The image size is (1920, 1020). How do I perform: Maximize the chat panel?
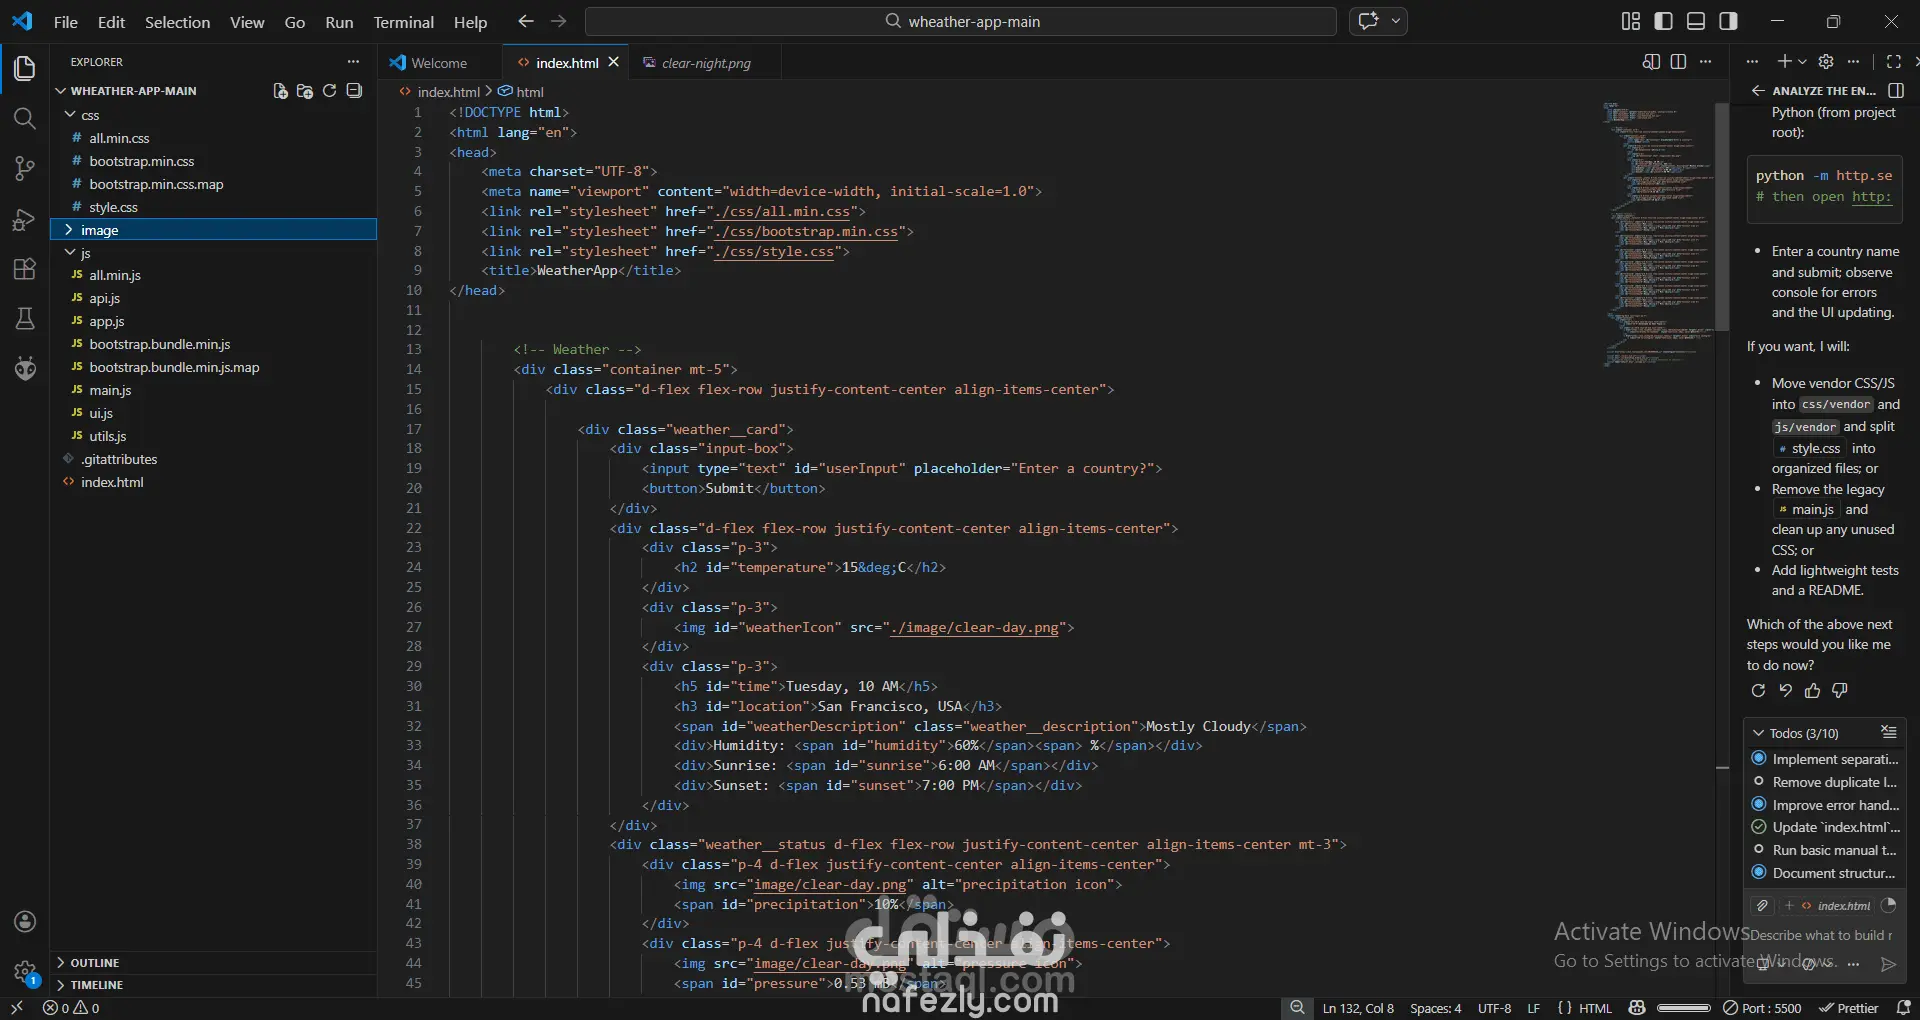(x=1893, y=62)
